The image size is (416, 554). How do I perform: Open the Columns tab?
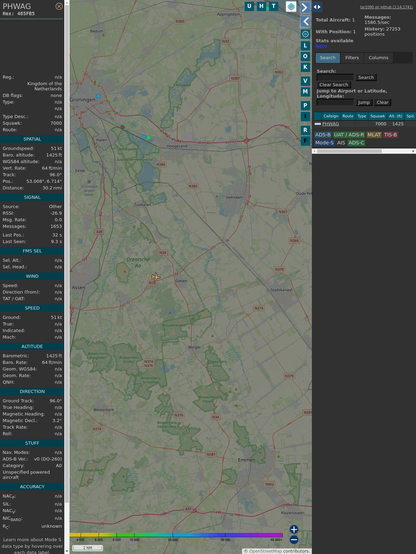click(379, 58)
